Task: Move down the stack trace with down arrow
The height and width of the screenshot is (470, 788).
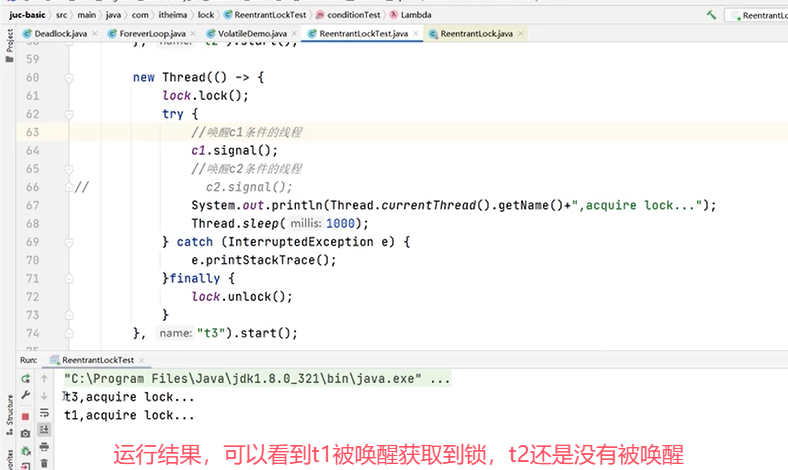Action: coord(44,395)
